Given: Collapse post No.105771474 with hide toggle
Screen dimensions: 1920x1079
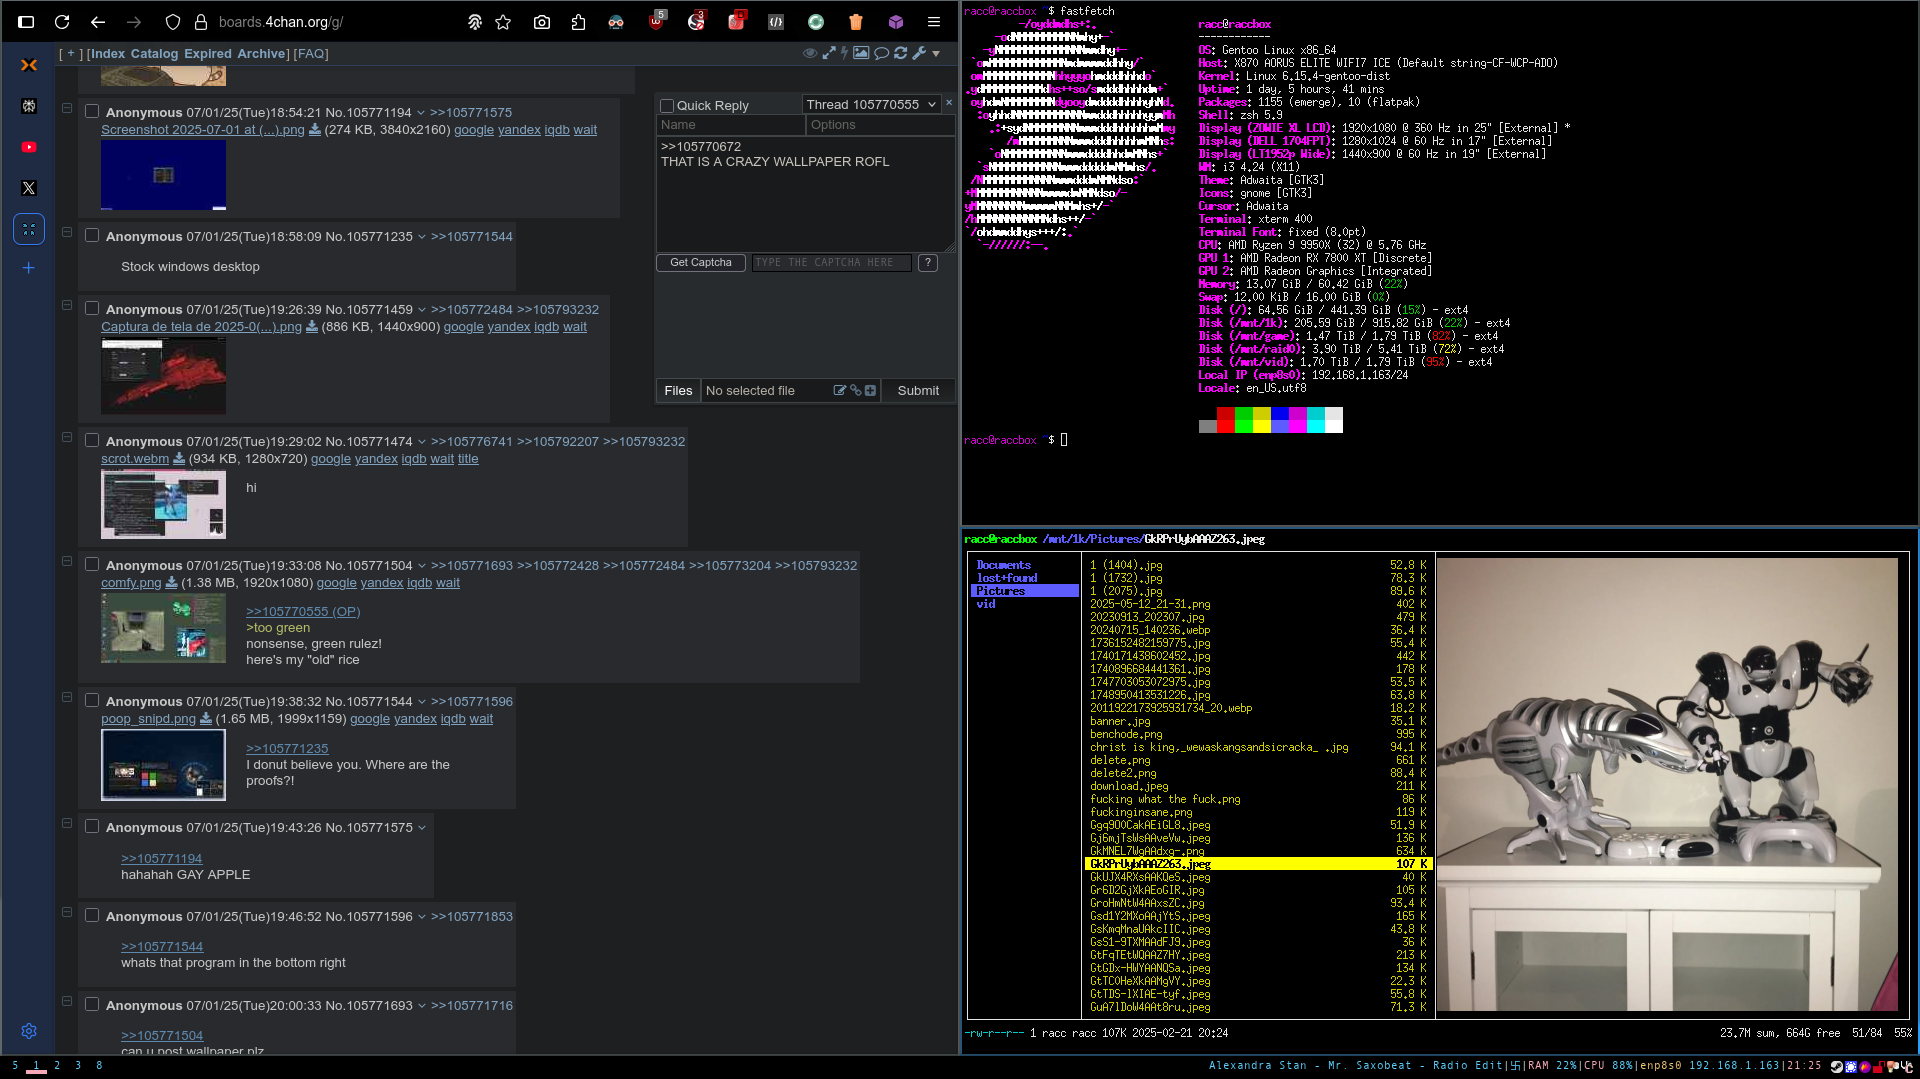Looking at the screenshot, I should click(67, 437).
